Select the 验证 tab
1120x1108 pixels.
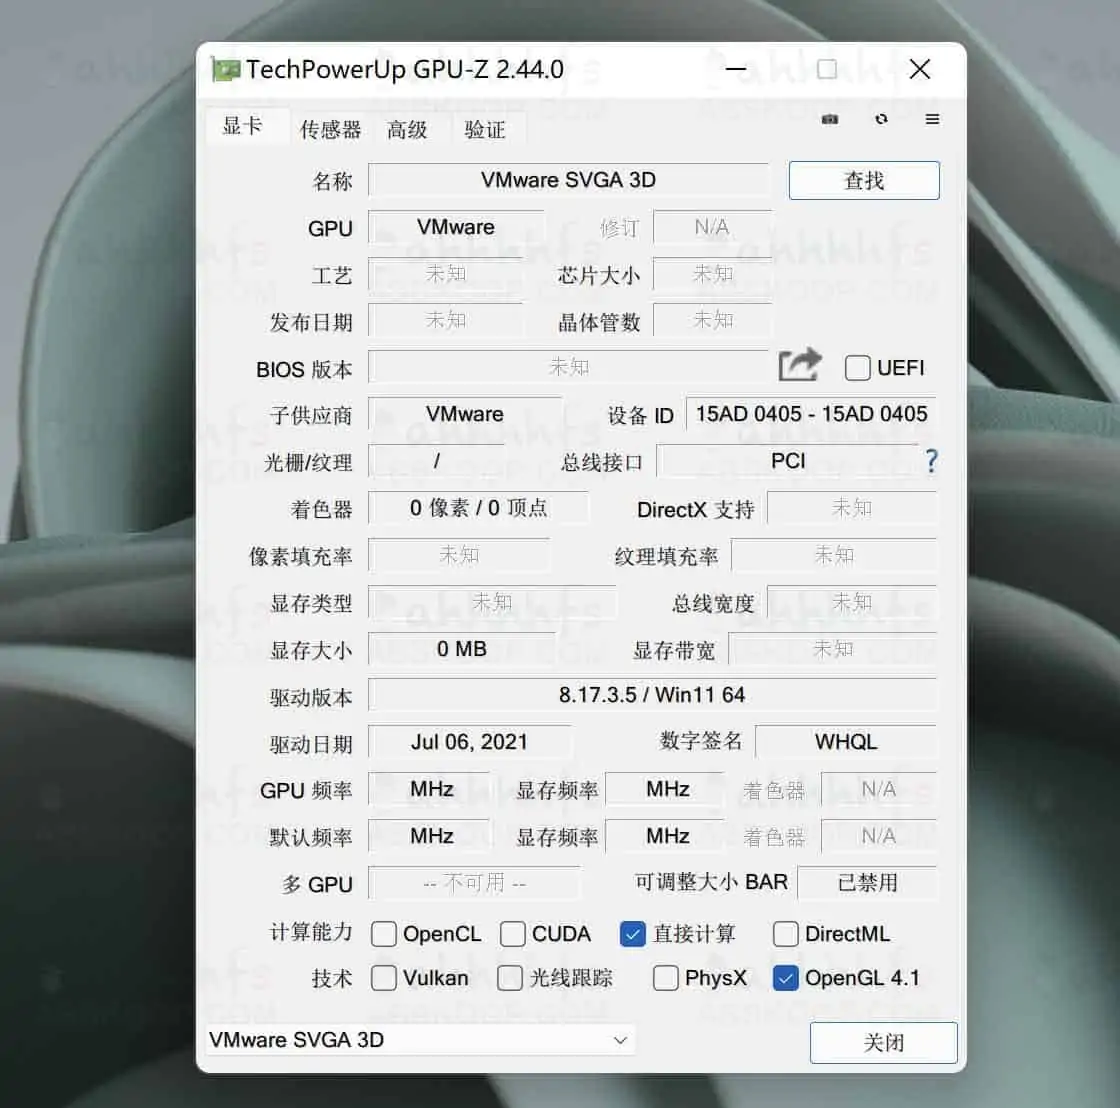pos(484,128)
